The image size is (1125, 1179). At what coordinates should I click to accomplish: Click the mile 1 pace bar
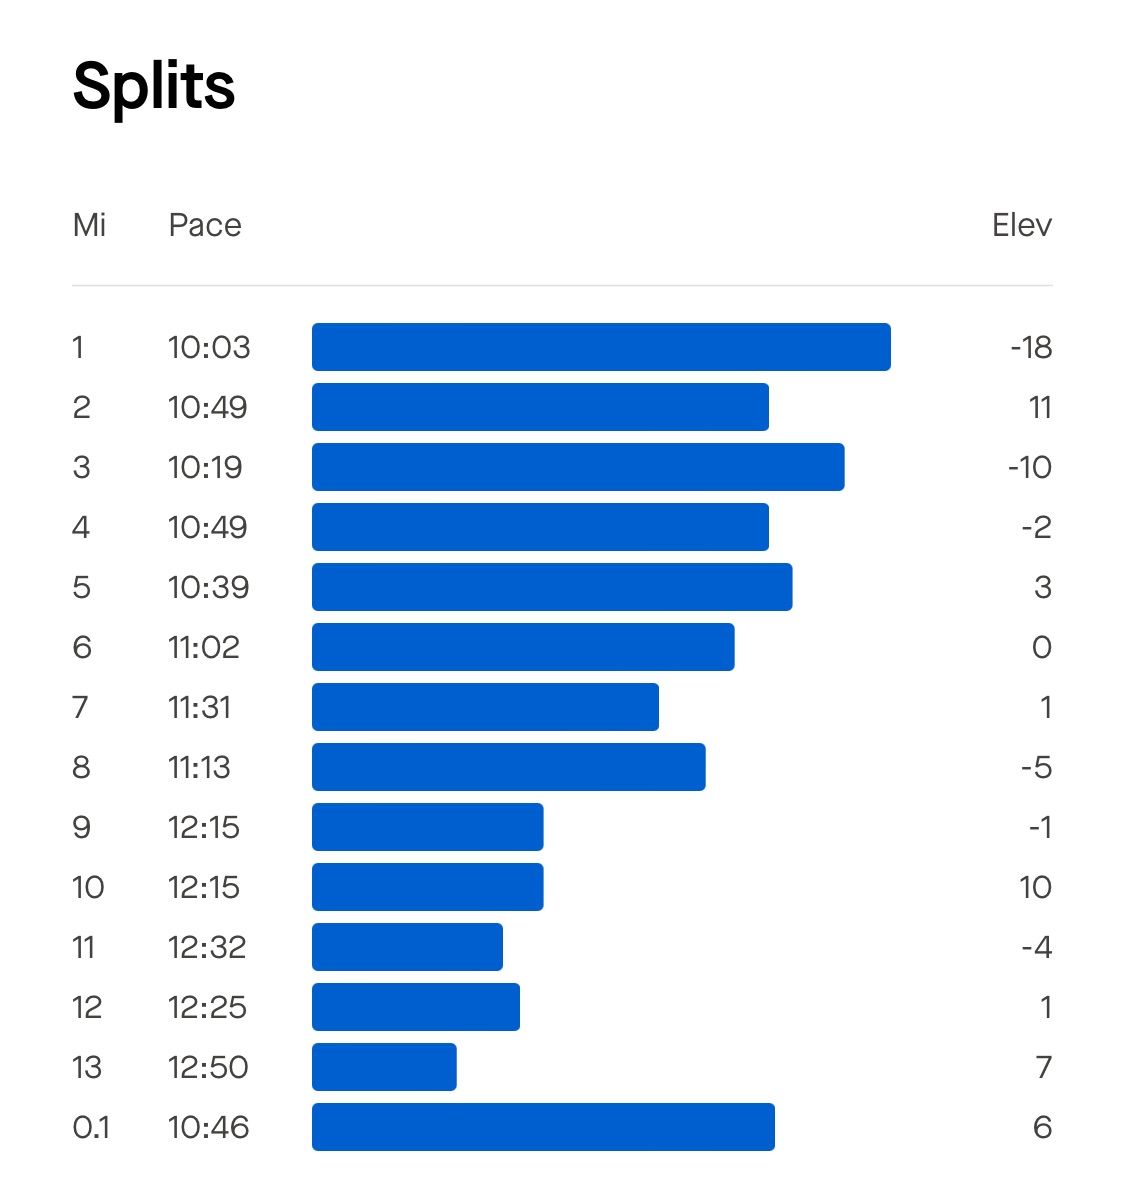click(601, 347)
